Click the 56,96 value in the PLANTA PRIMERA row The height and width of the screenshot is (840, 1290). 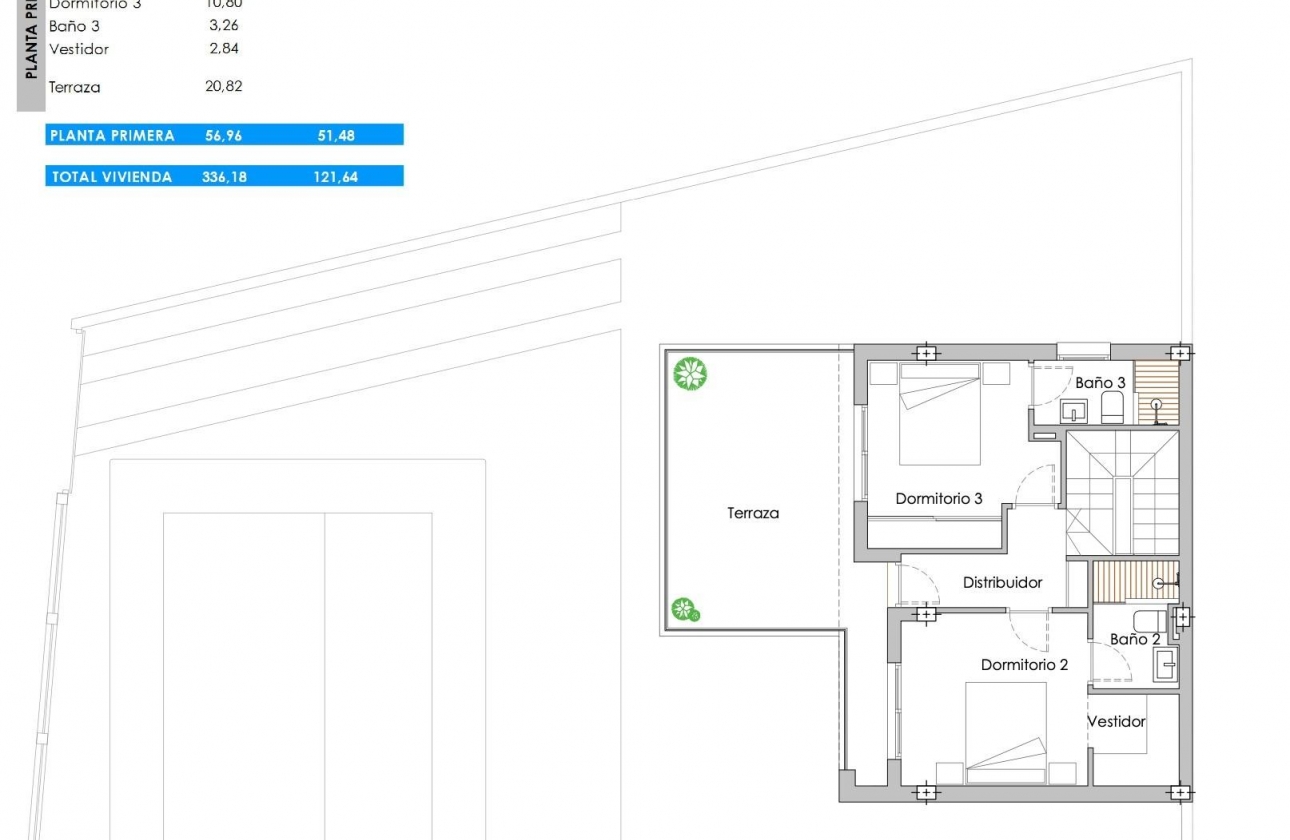[x=225, y=135]
